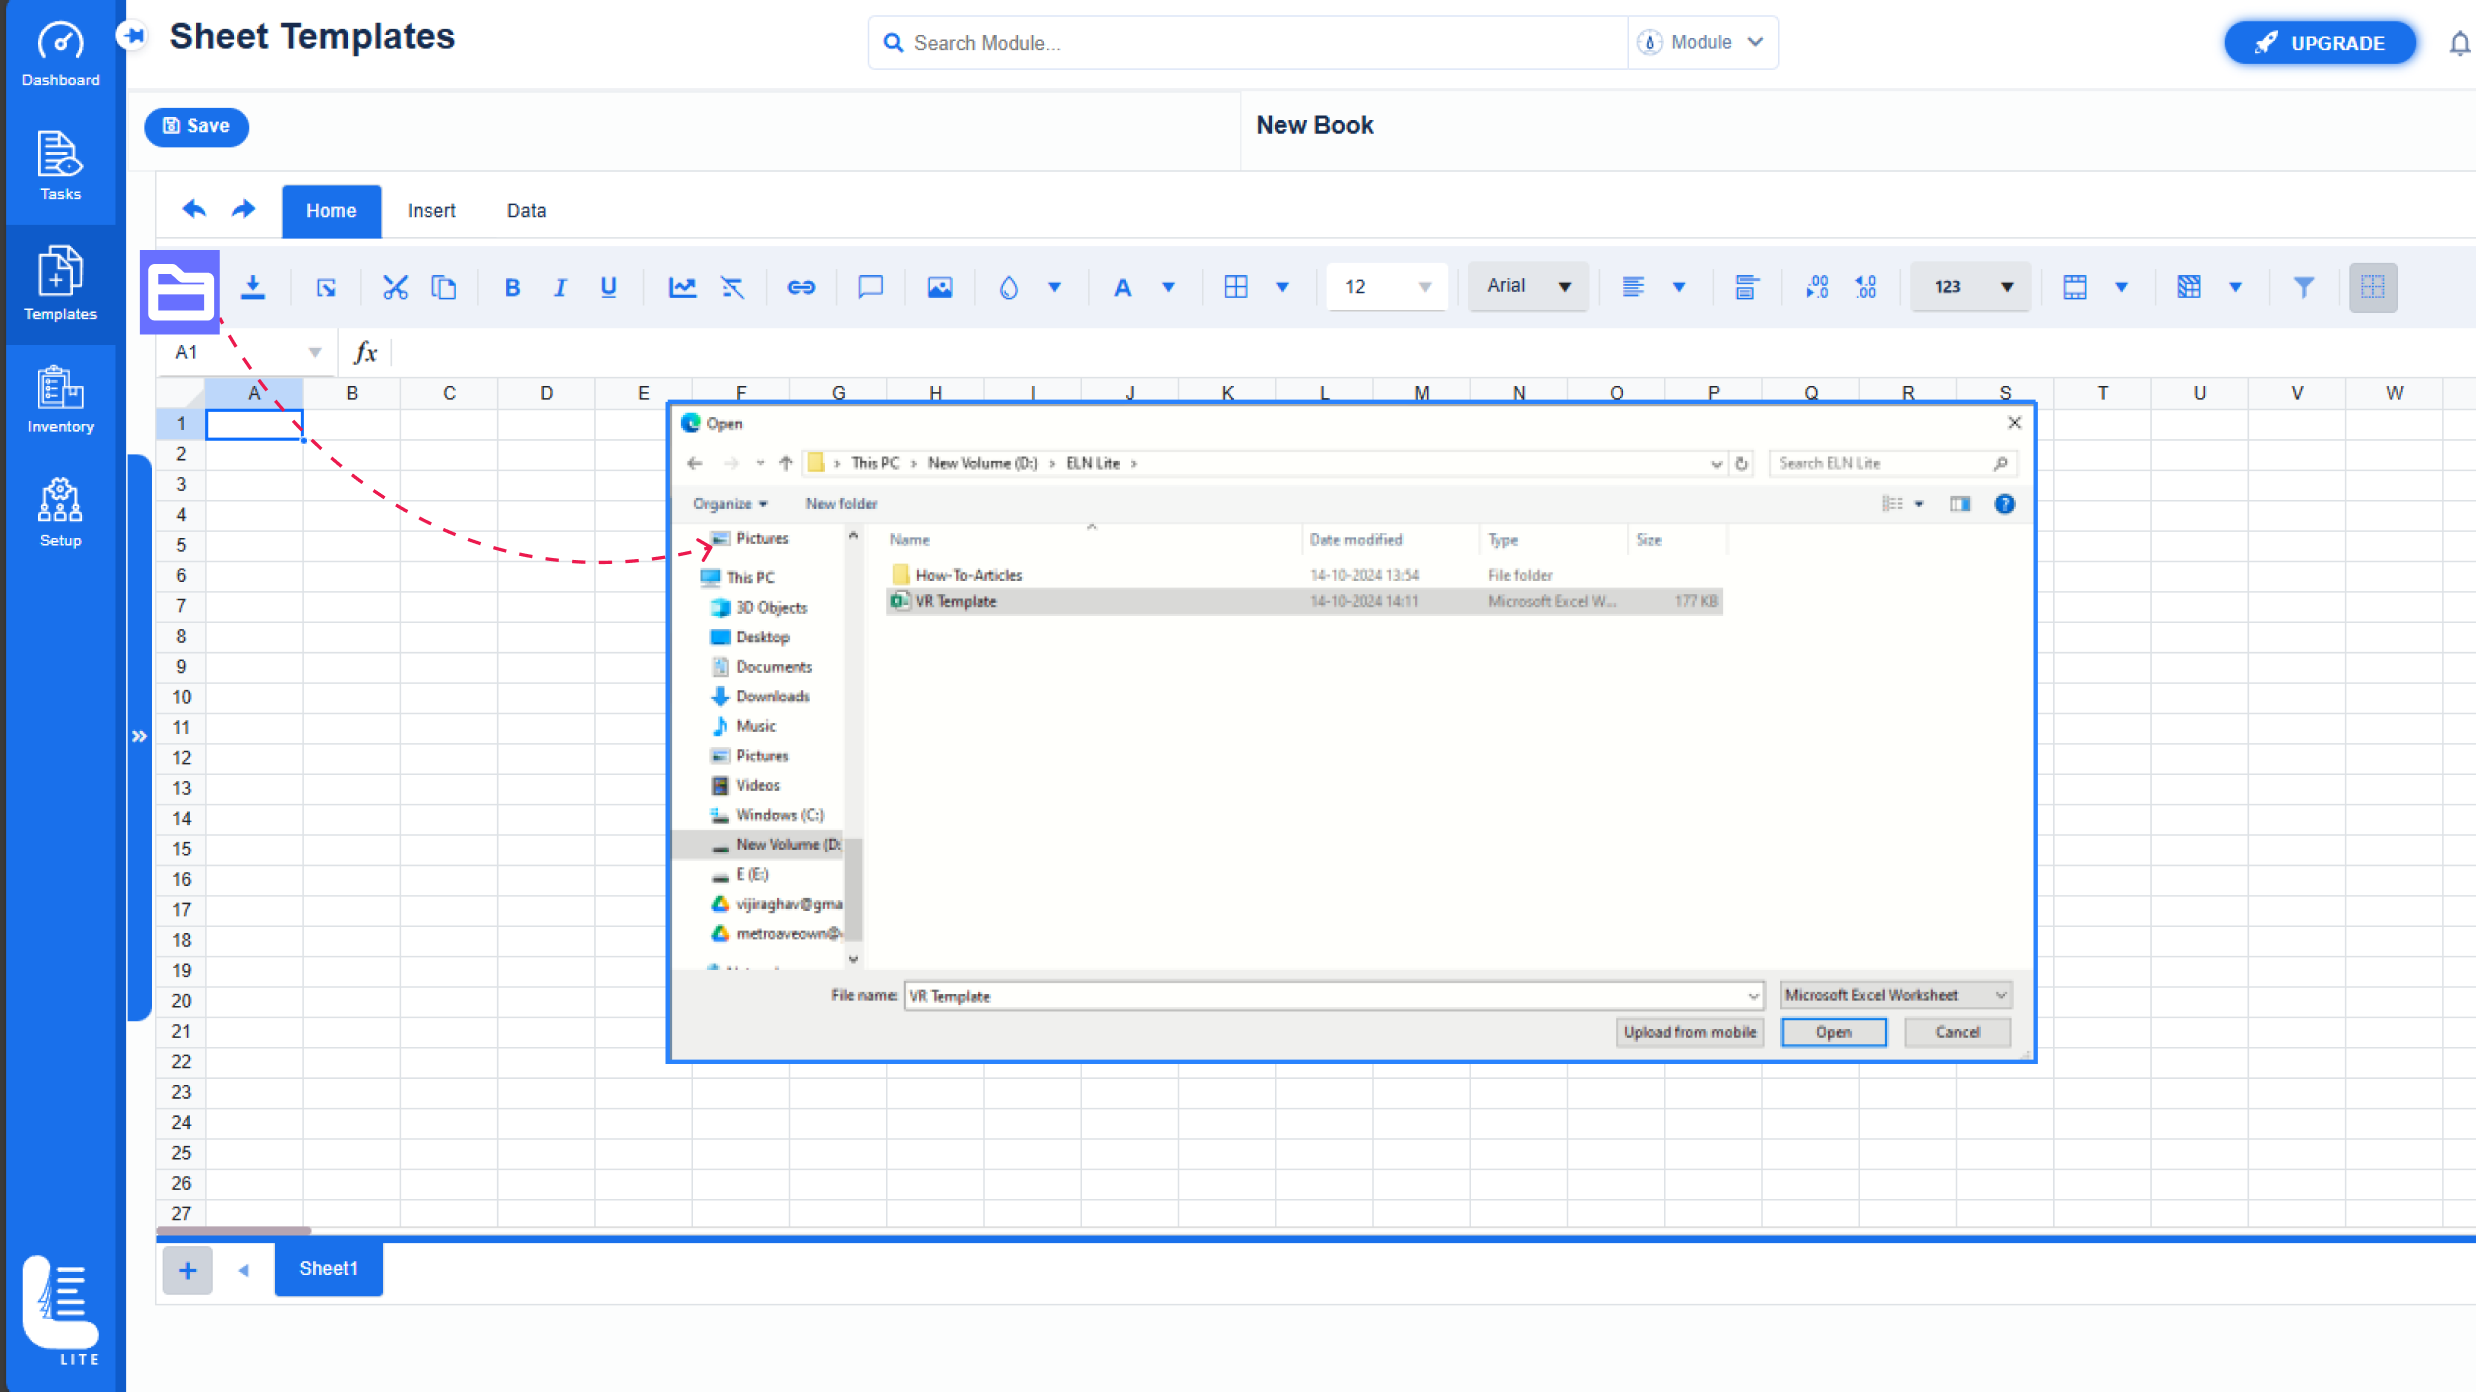Image resolution: width=2476 pixels, height=1392 pixels.
Task: Click the Redo arrow
Action: pos(243,209)
